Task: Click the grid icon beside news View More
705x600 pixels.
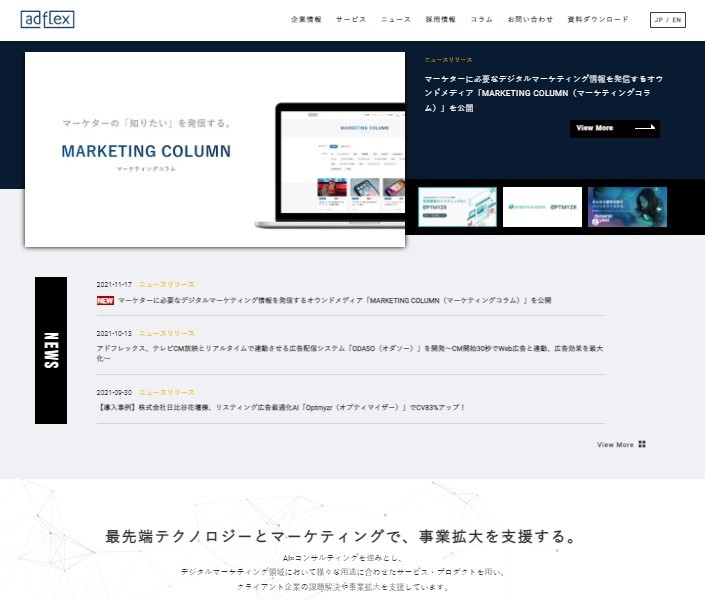Action: 643,444
